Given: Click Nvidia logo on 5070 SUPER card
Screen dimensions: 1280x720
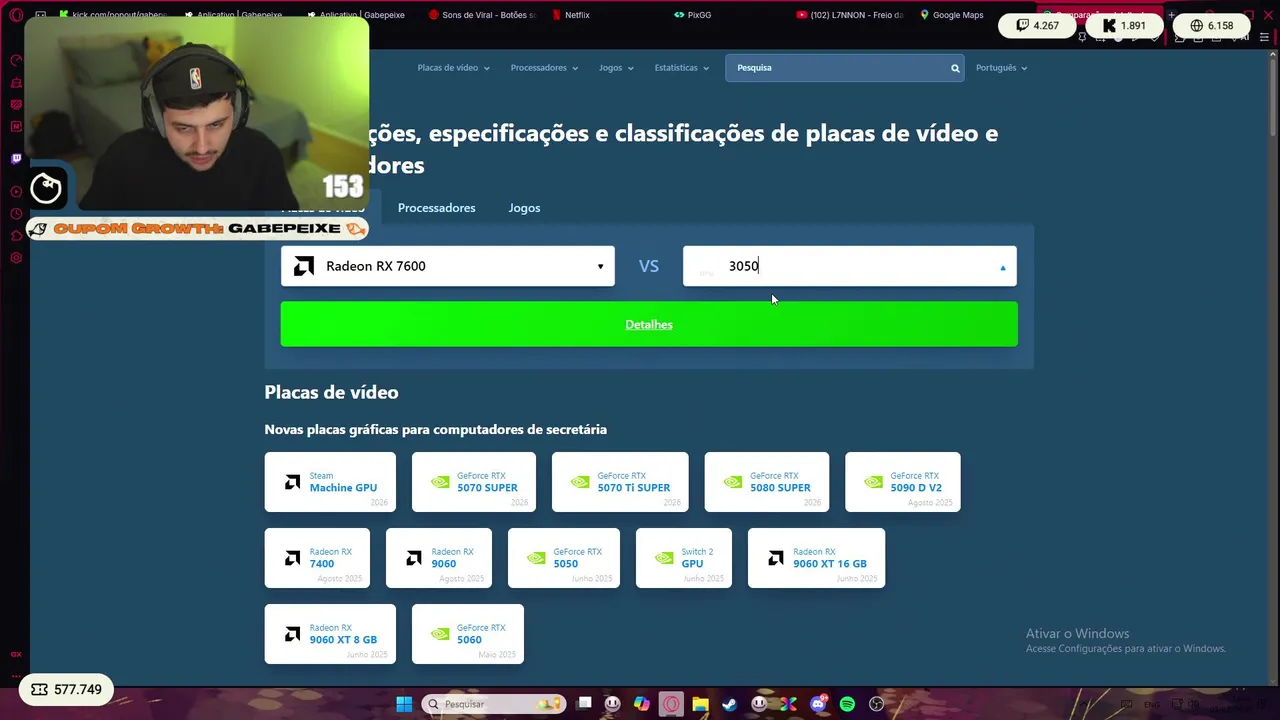Looking at the screenshot, I should [x=440, y=482].
